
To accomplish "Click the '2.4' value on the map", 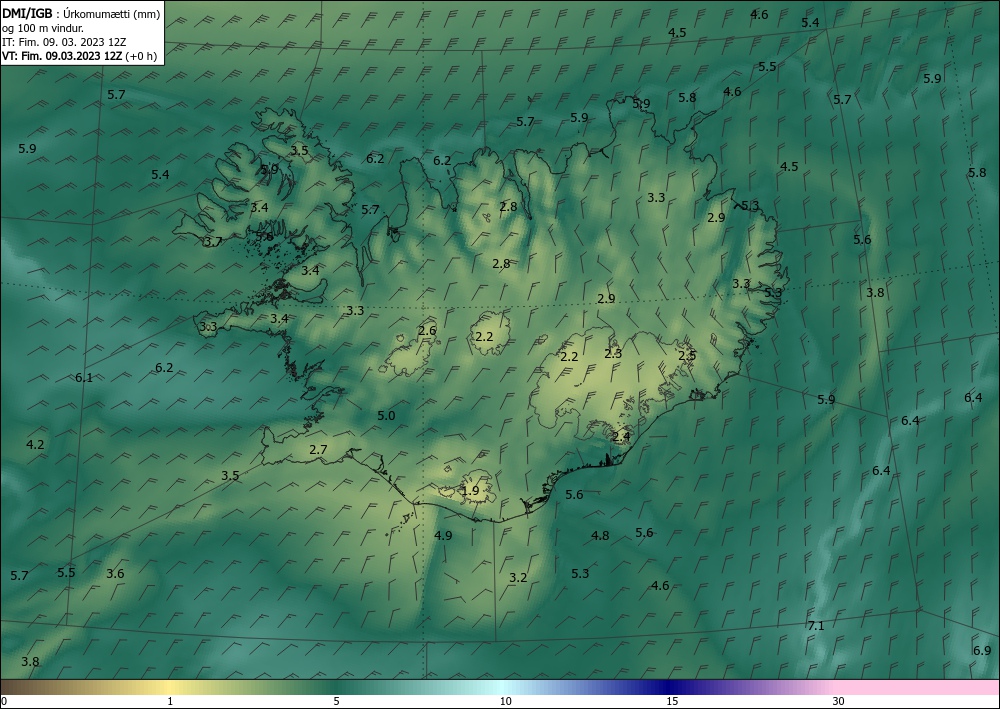I will [x=621, y=437].
